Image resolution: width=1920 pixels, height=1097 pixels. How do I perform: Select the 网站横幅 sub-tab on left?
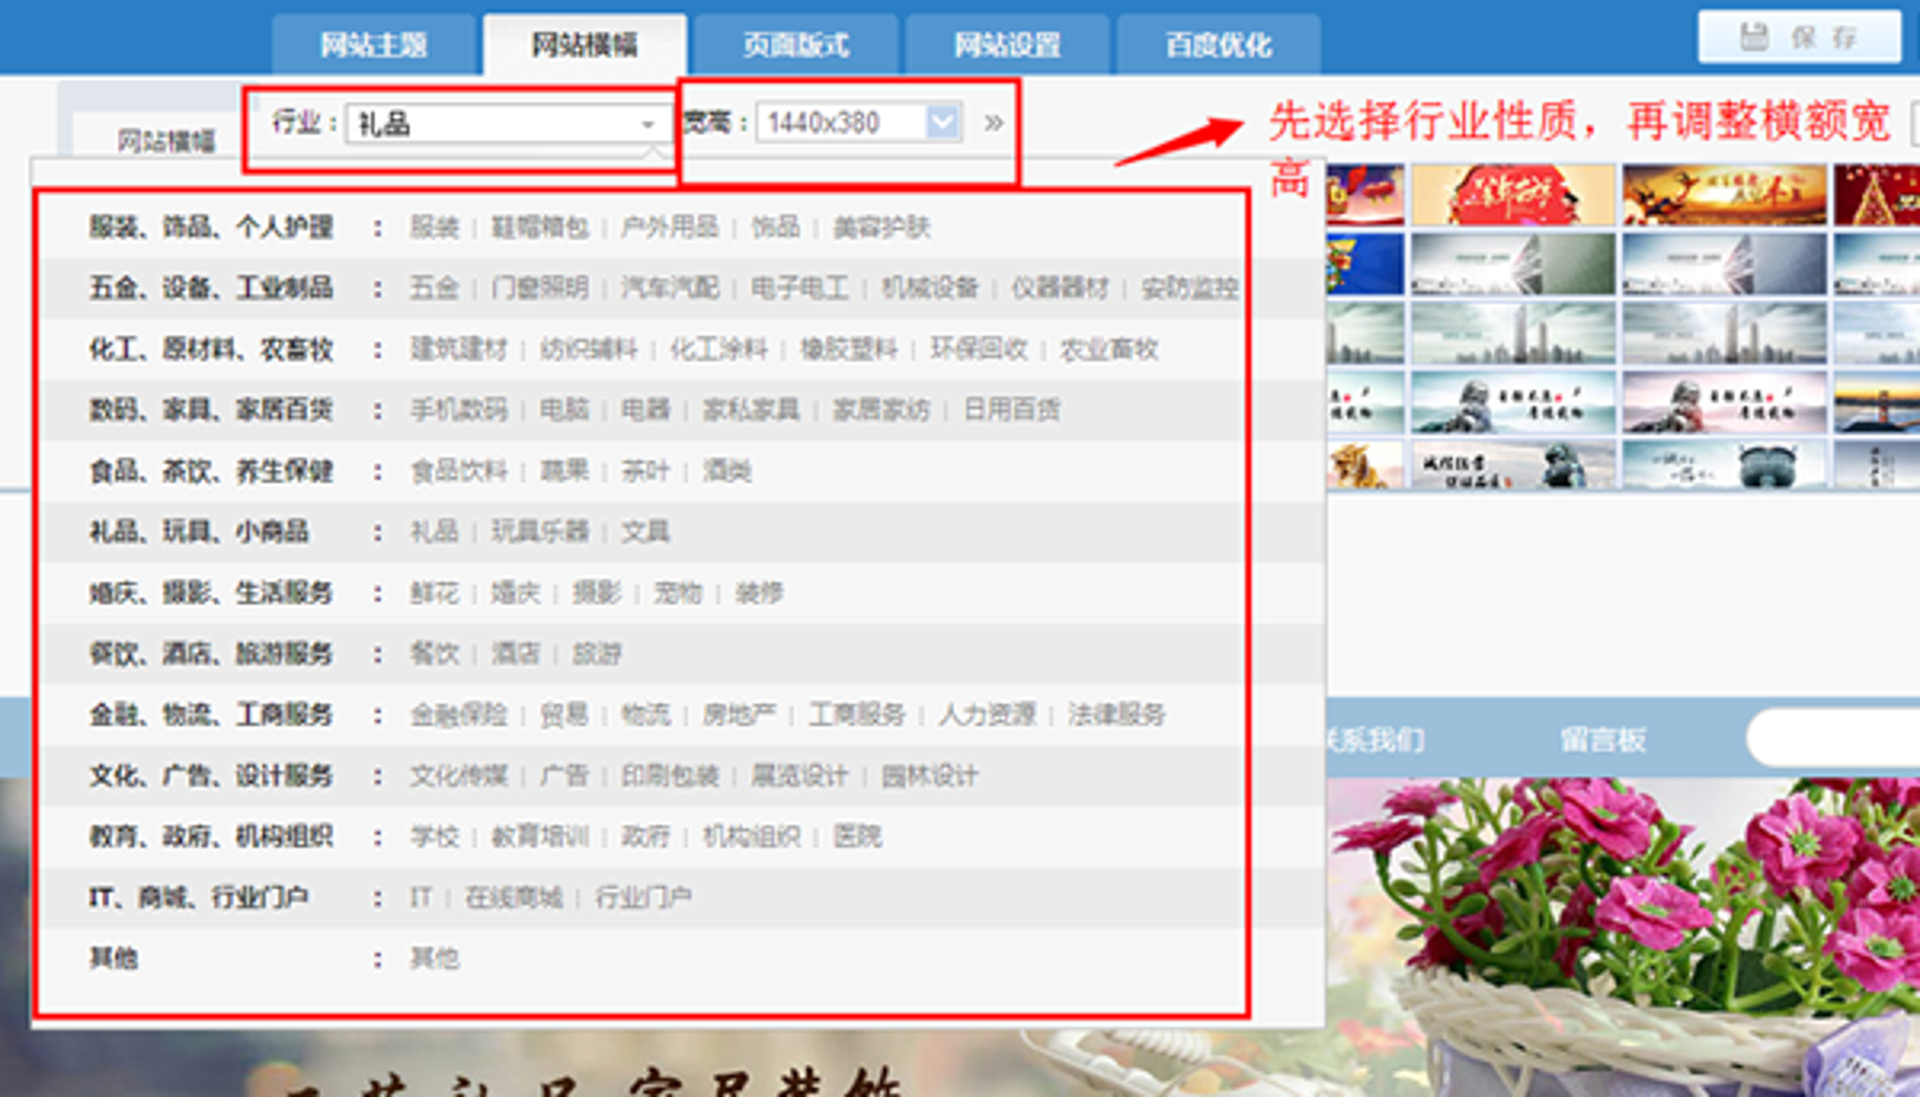166,140
